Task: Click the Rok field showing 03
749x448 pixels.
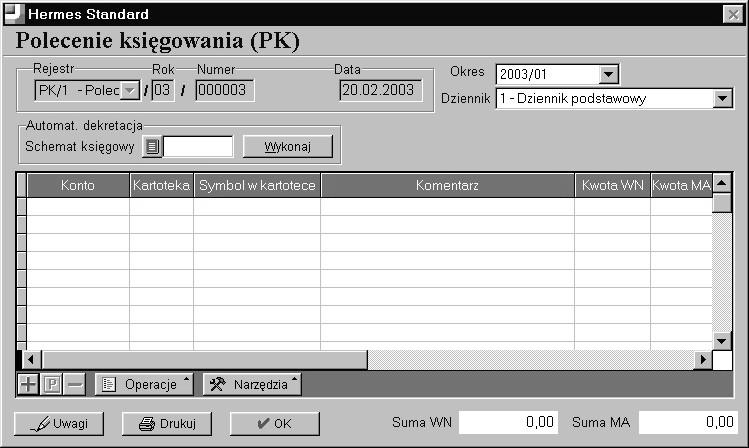Action: click(x=162, y=90)
